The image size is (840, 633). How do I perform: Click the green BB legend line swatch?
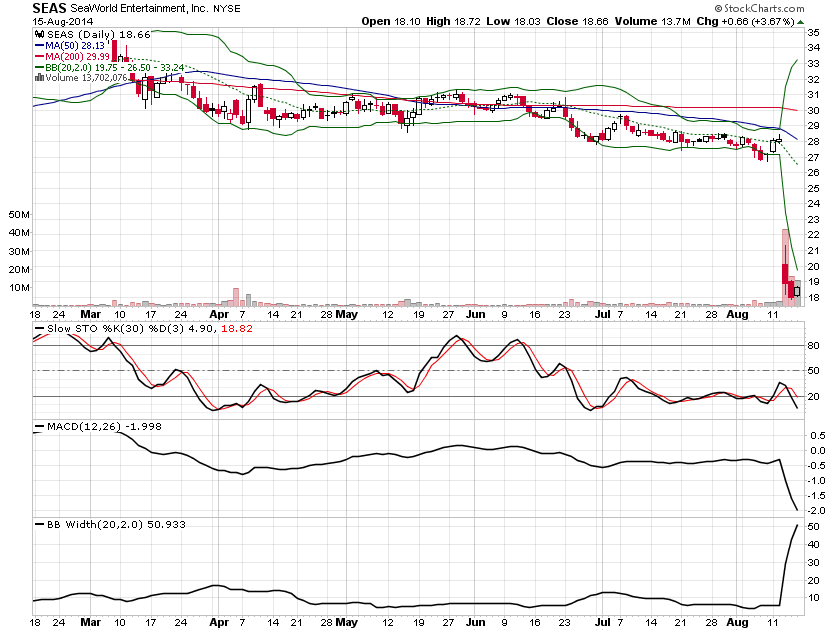coord(40,67)
